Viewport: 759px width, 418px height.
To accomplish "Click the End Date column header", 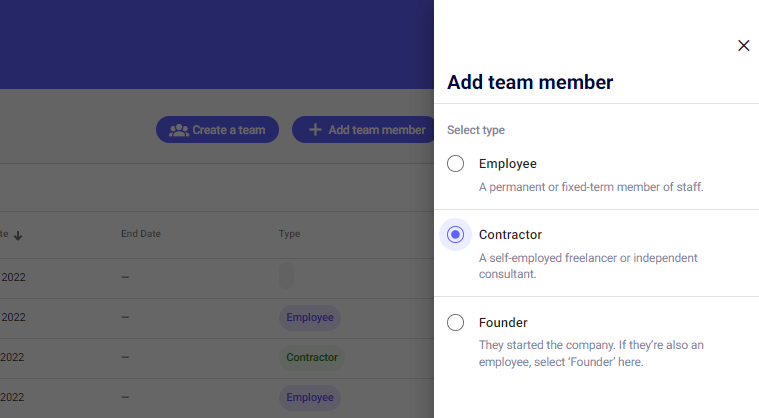I will coord(141,234).
